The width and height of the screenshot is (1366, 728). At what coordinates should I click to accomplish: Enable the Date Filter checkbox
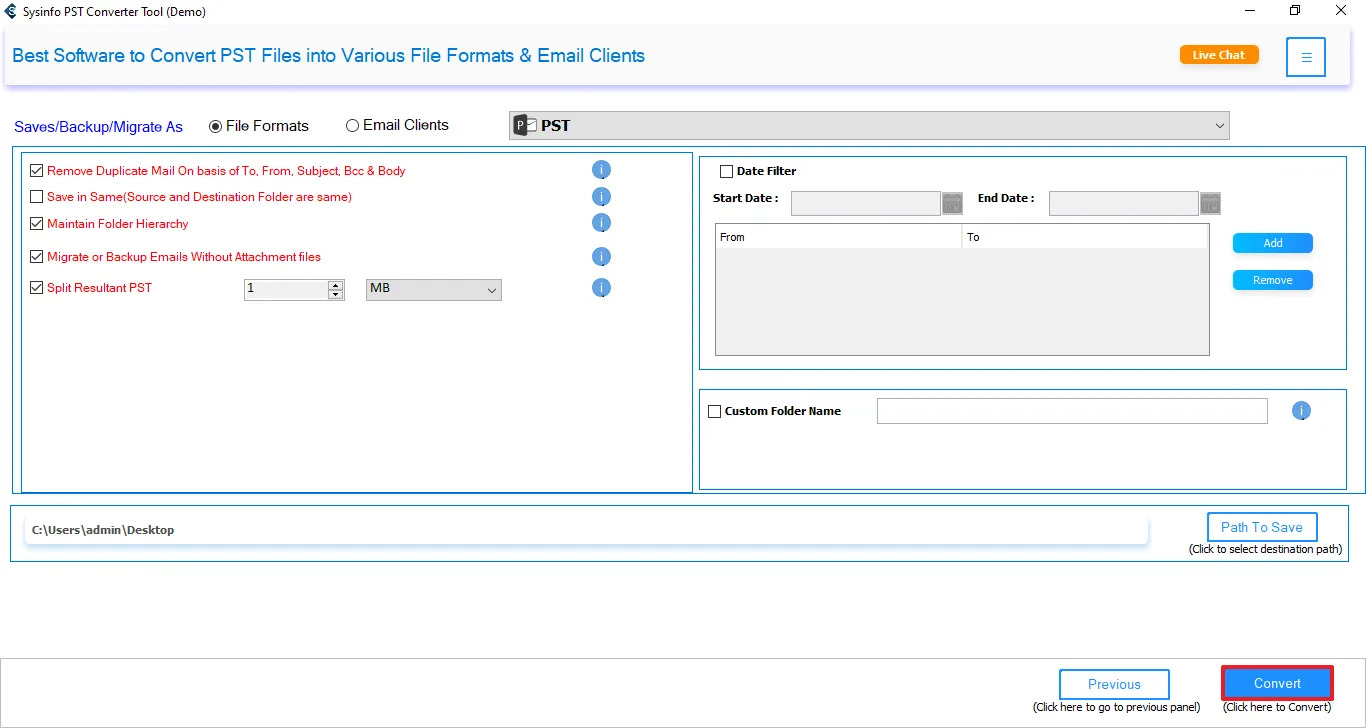[x=727, y=171]
